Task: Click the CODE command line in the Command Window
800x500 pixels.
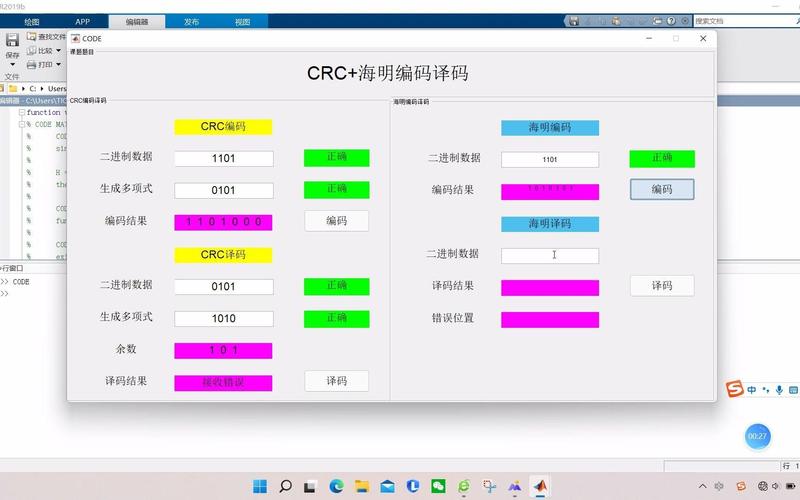Action: tap(21, 282)
